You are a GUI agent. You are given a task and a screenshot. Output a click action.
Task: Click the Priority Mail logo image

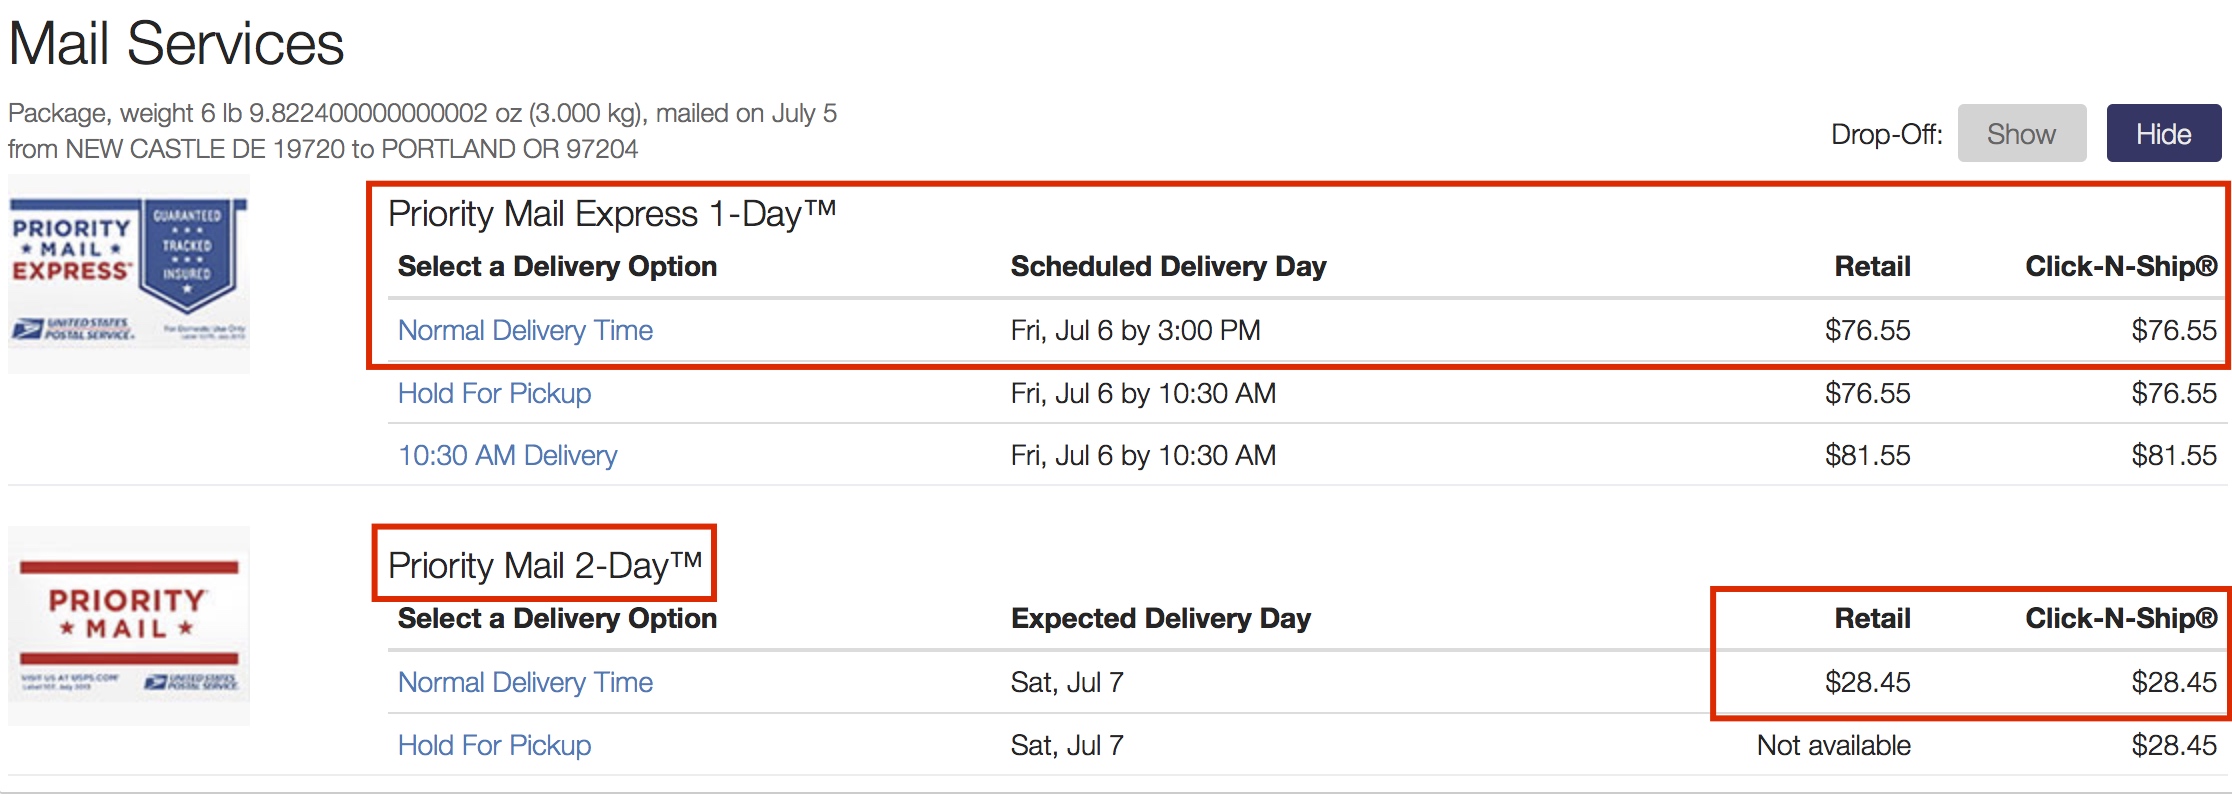point(129,626)
